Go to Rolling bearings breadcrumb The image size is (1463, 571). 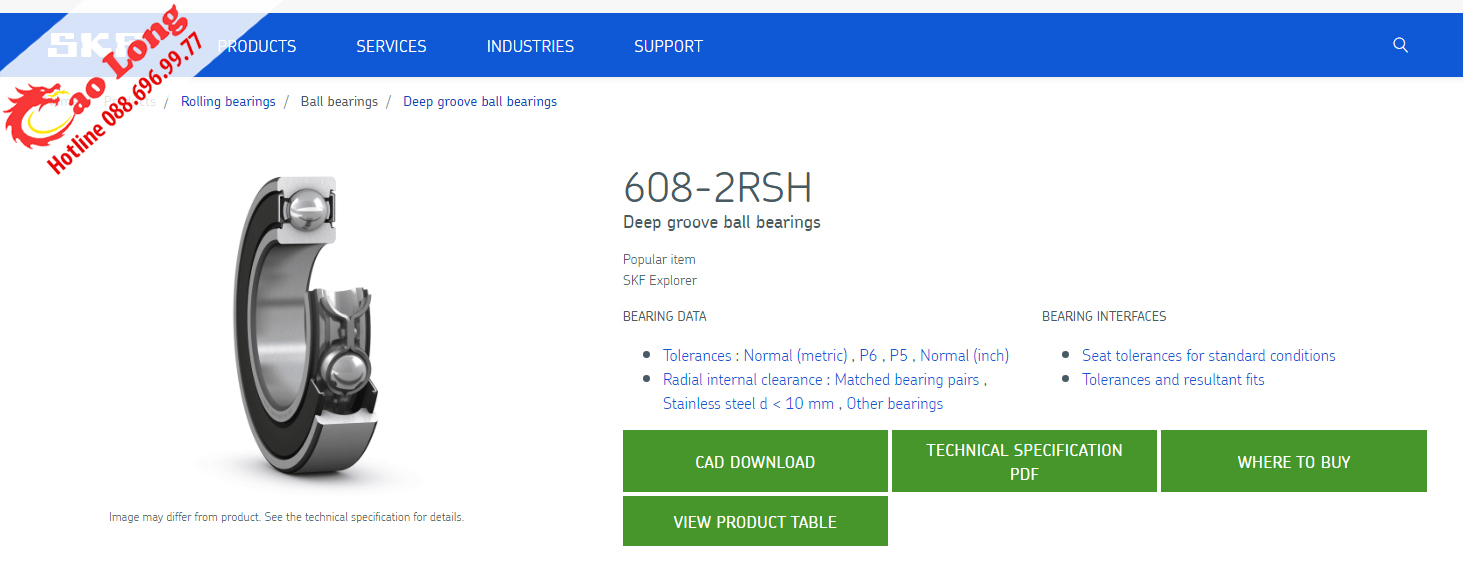[228, 101]
